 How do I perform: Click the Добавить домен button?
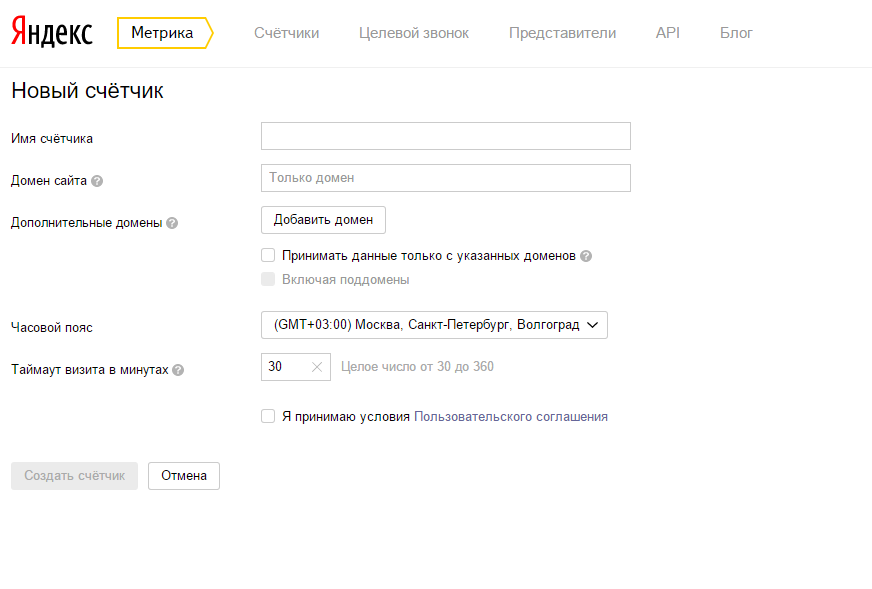coord(323,220)
